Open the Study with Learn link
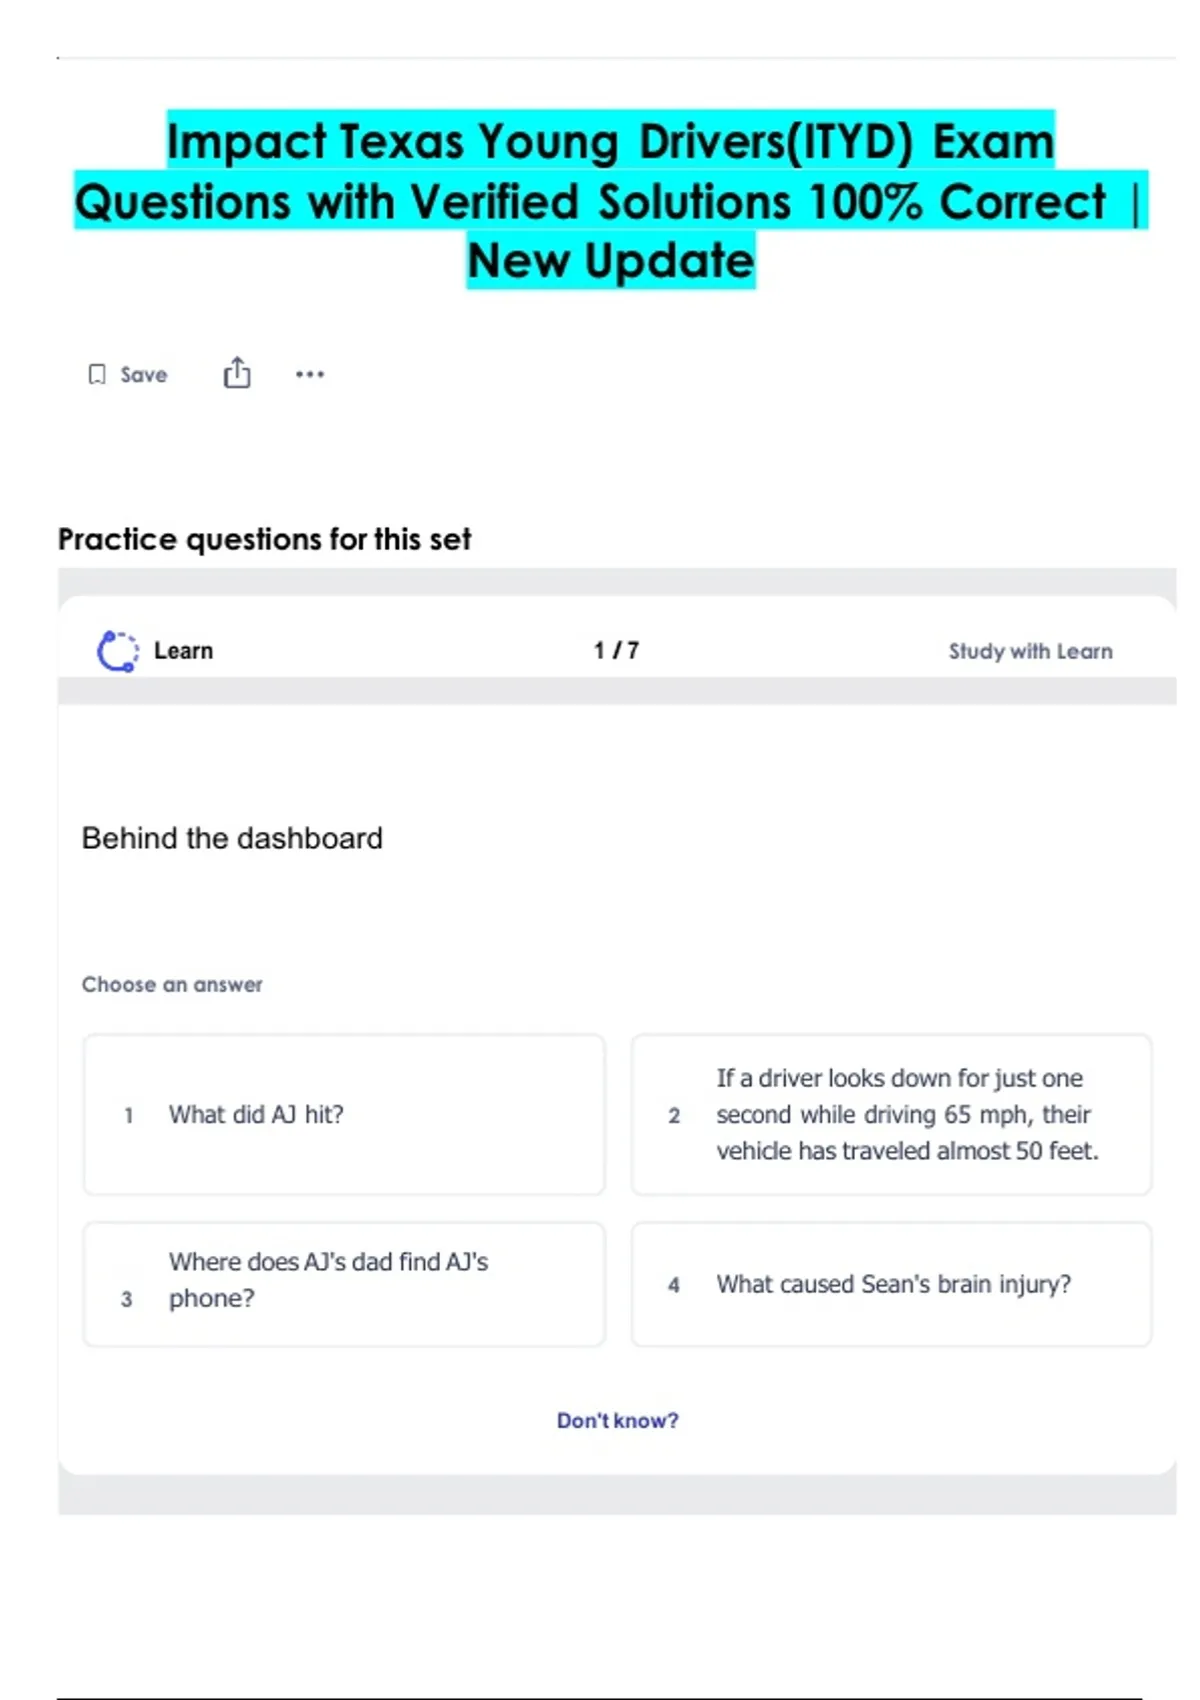This screenshot has height=1700, width=1200. [x=1030, y=652]
